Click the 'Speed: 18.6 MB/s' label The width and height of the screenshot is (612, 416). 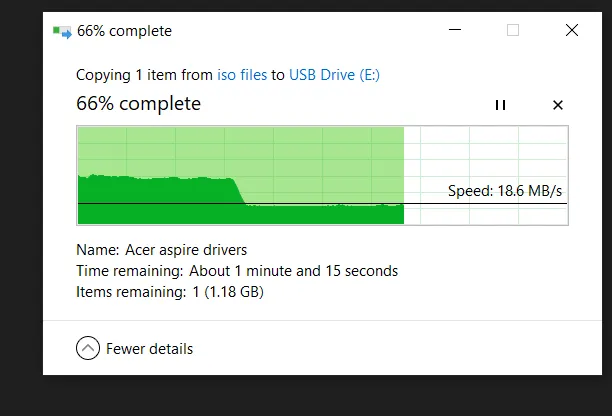pos(505,191)
